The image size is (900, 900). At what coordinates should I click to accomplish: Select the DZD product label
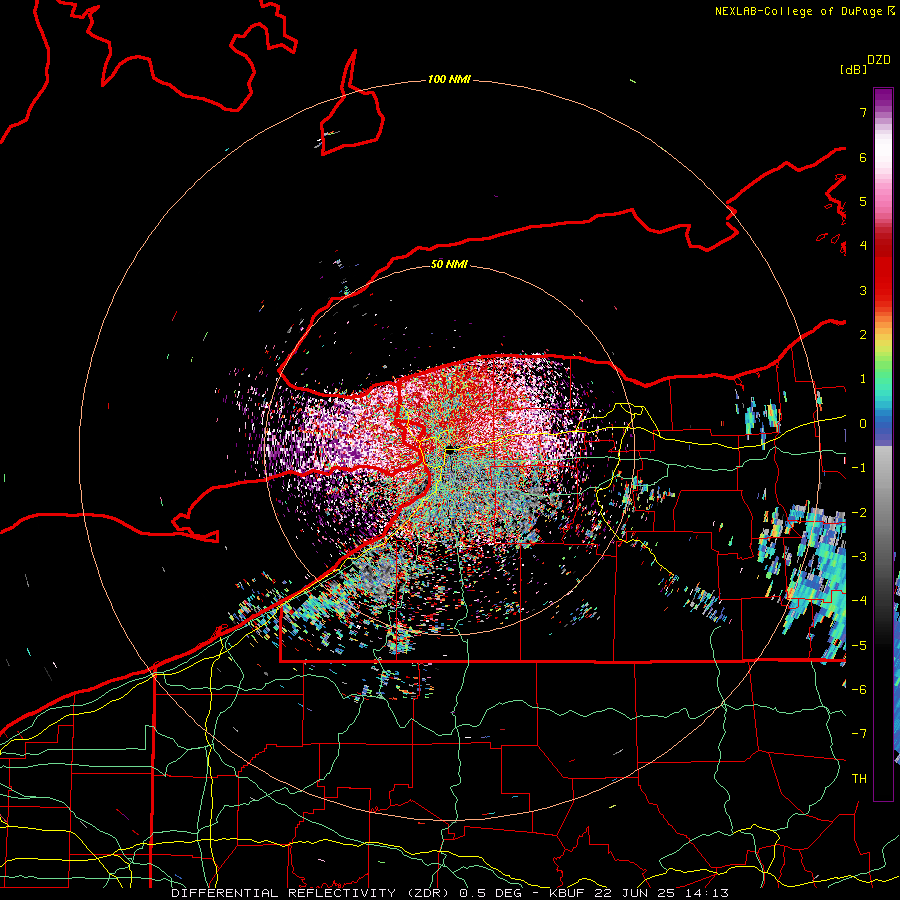click(879, 59)
